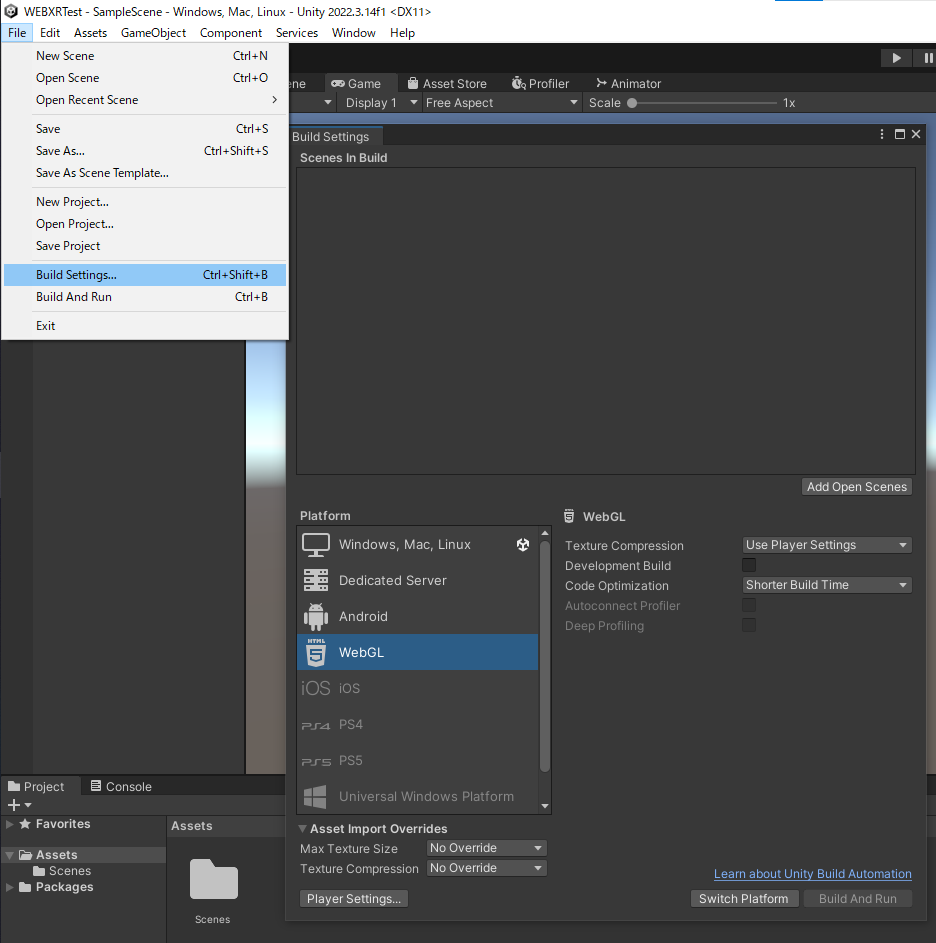Collapse the Assets tree item

pyautogui.click(x=10, y=855)
